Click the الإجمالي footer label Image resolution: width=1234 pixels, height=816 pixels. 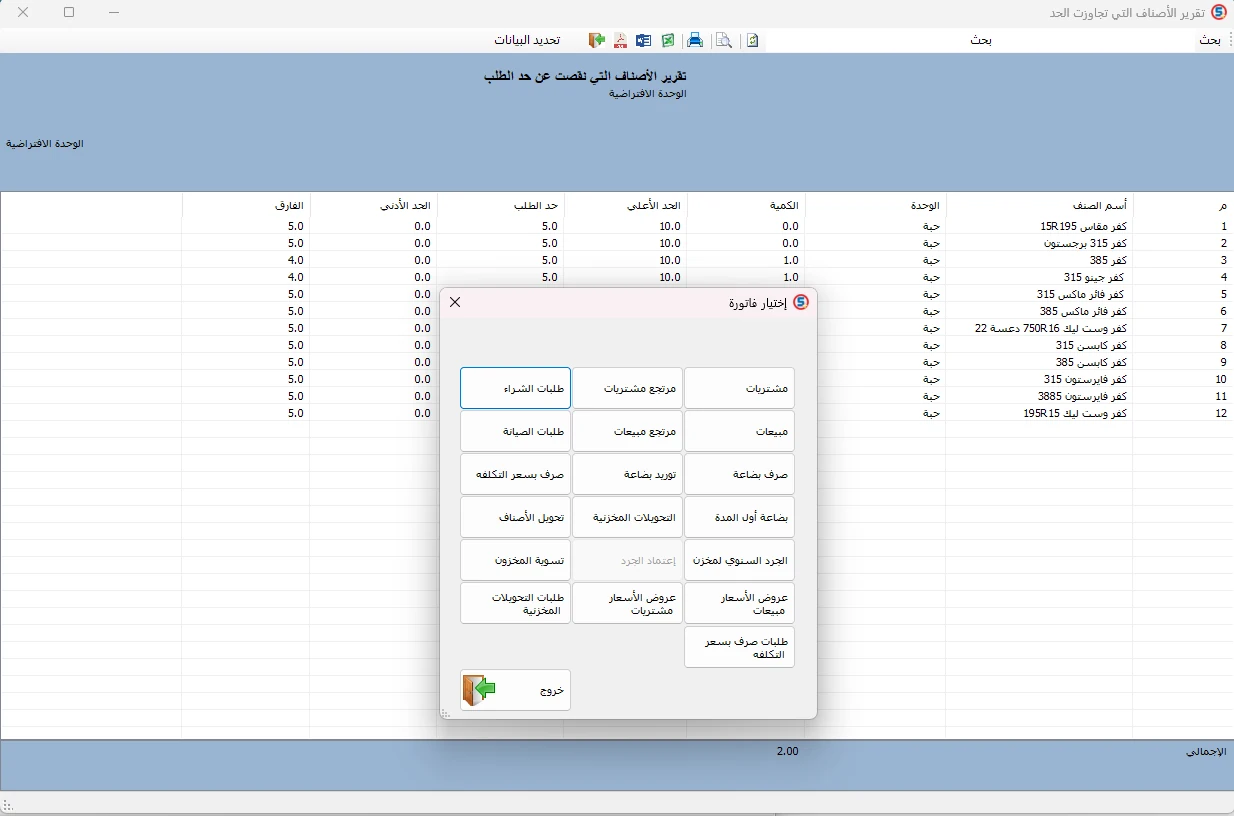1207,751
